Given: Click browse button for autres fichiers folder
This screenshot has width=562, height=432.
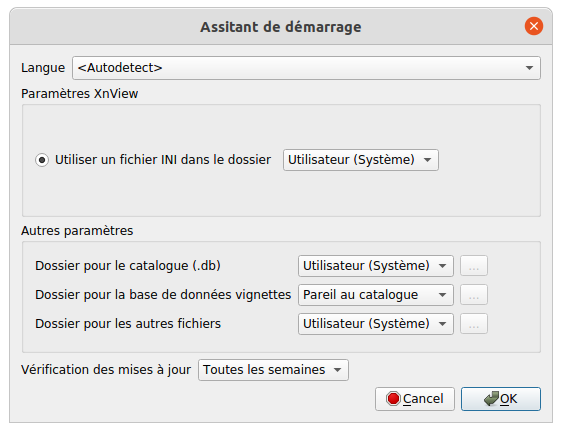Looking at the screenshot, I should point(474,324).
